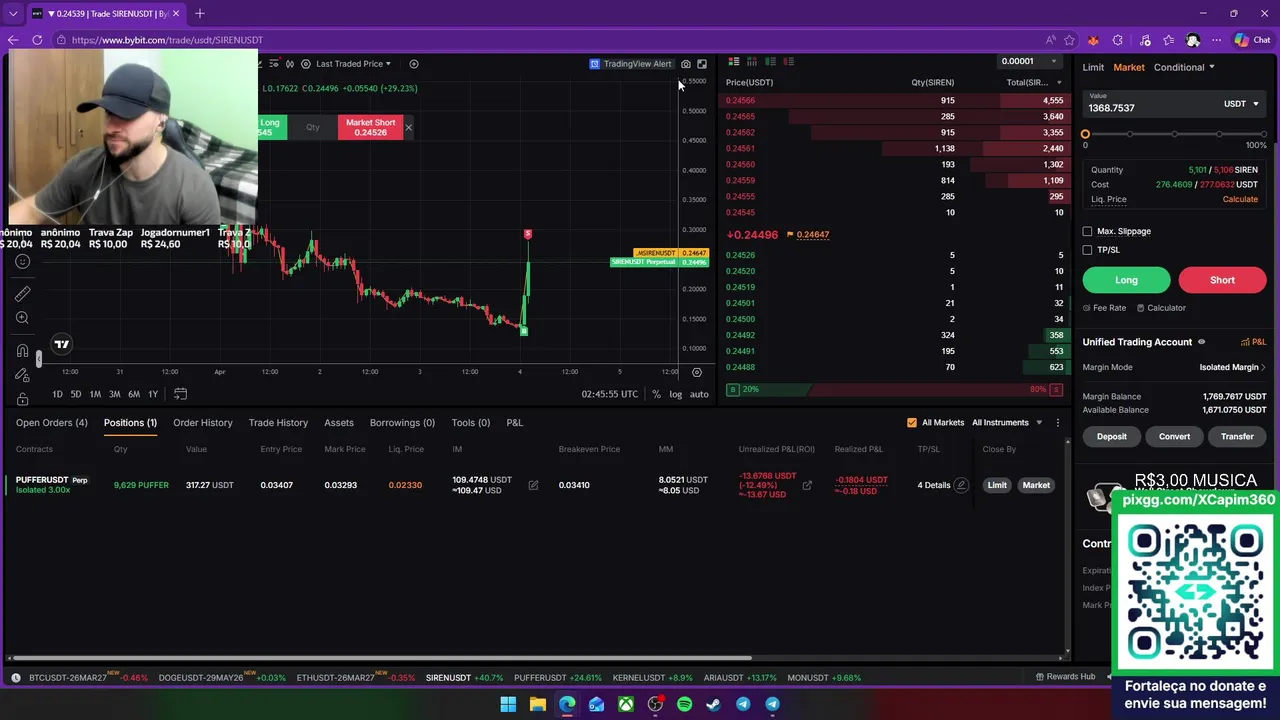Toggle log scale on chart

click(675, 394)
